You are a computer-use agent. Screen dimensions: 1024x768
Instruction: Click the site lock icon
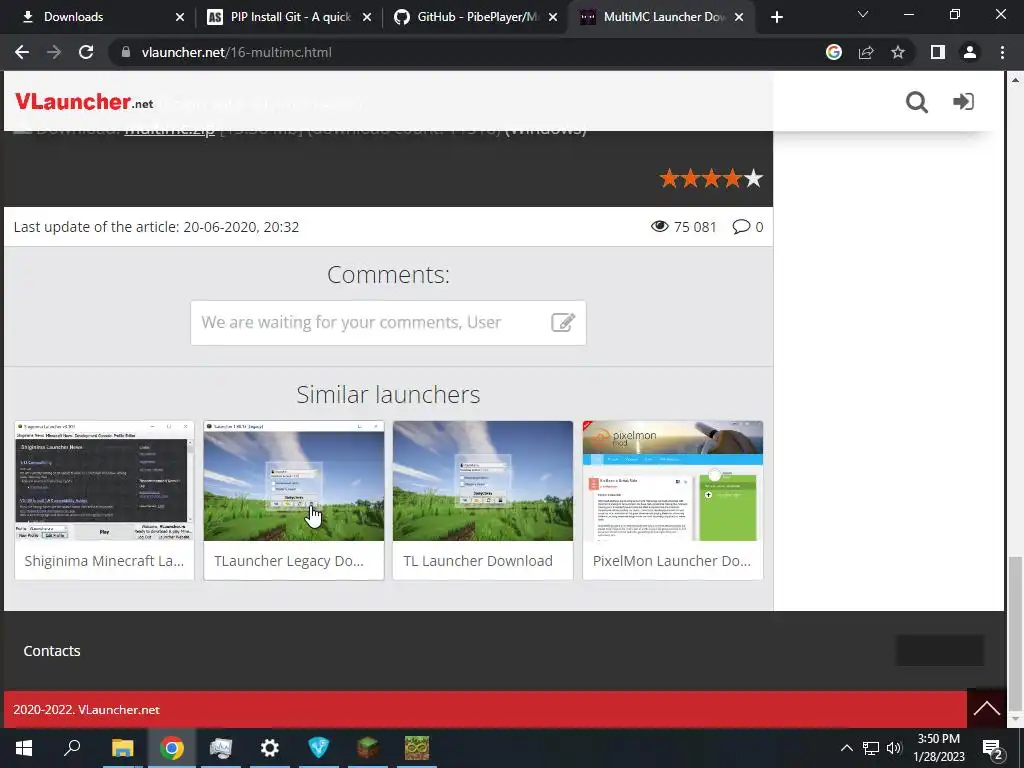click(x=126, y=52)
